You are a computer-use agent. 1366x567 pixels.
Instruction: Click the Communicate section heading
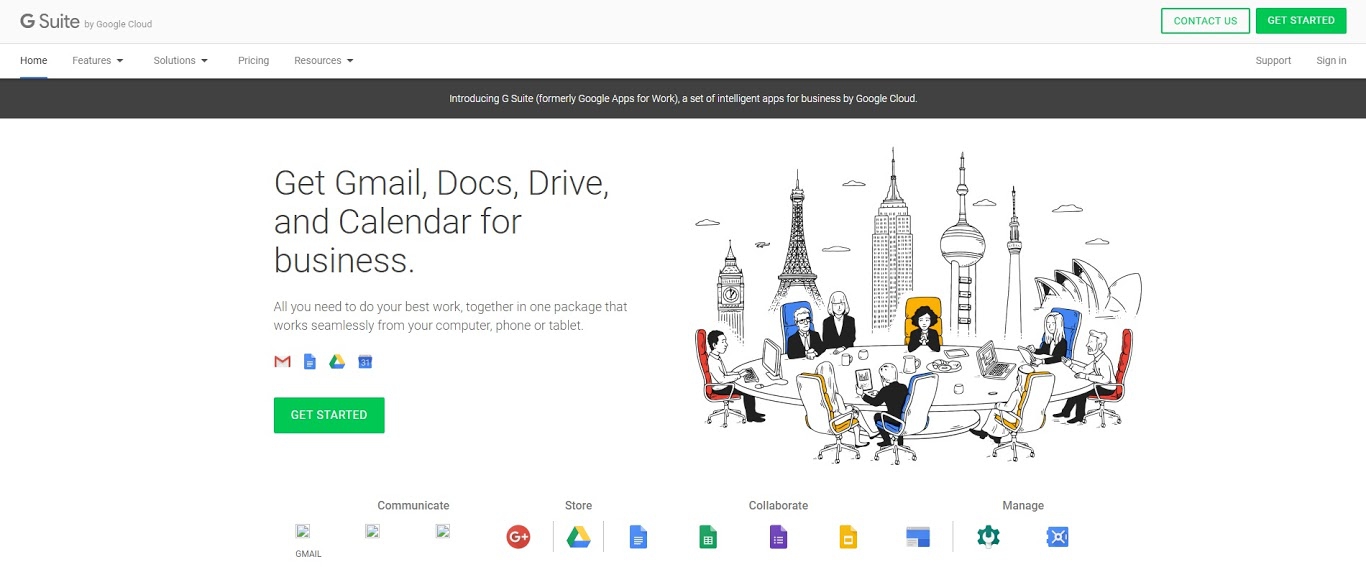click(x=413, y=506)
